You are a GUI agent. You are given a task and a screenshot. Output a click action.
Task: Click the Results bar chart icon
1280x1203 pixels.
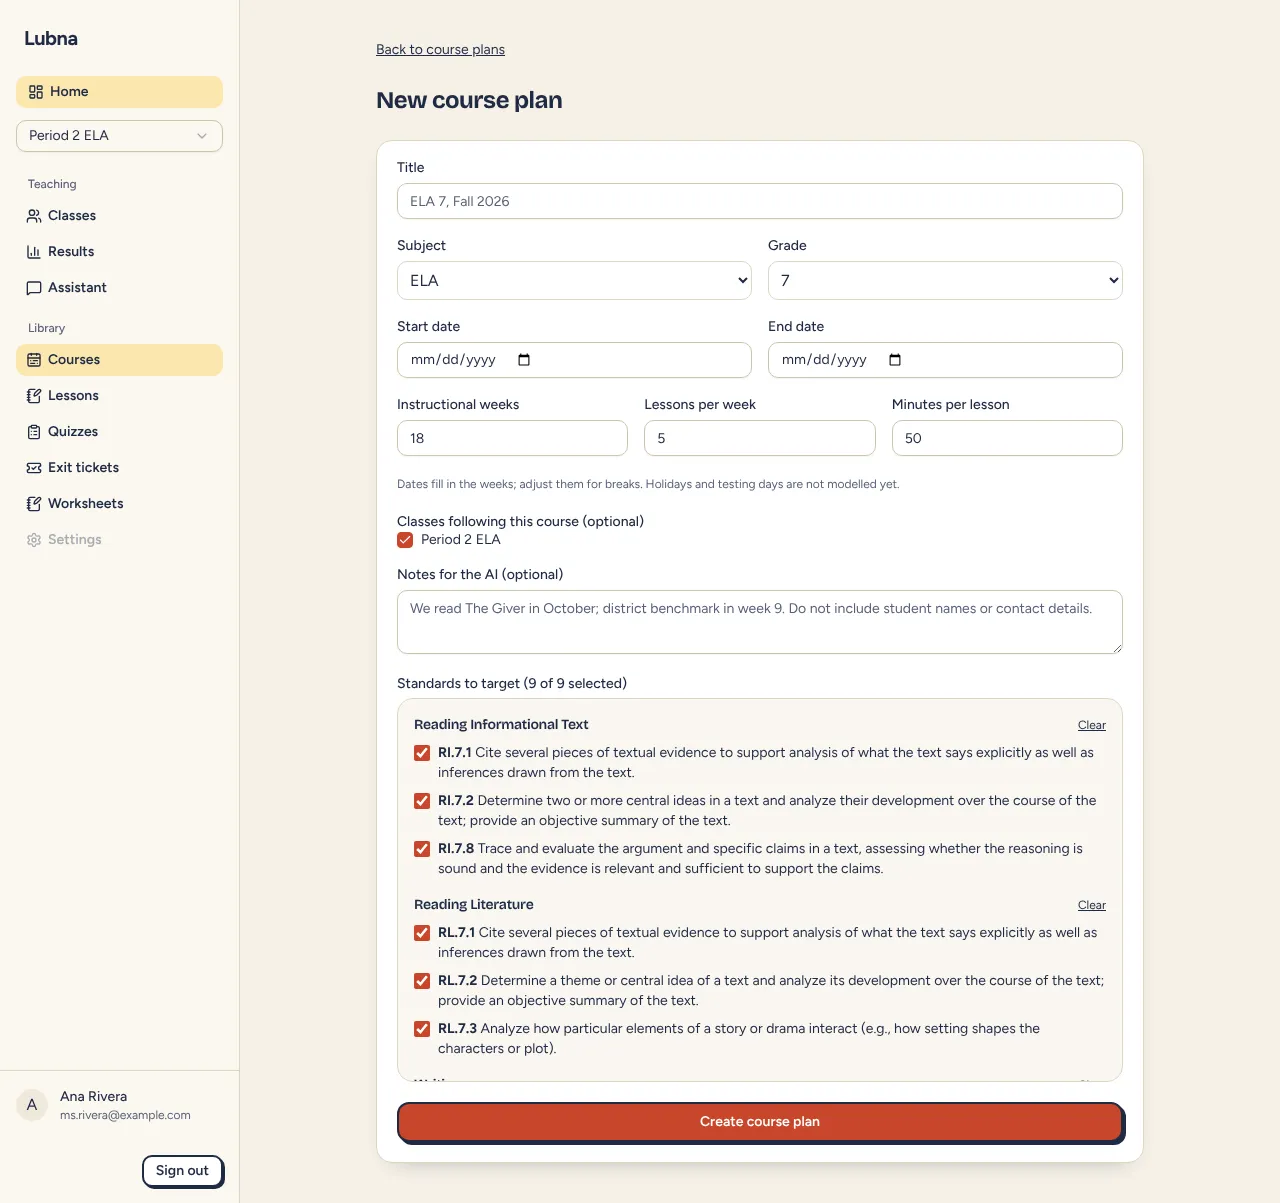coord(34,252)
